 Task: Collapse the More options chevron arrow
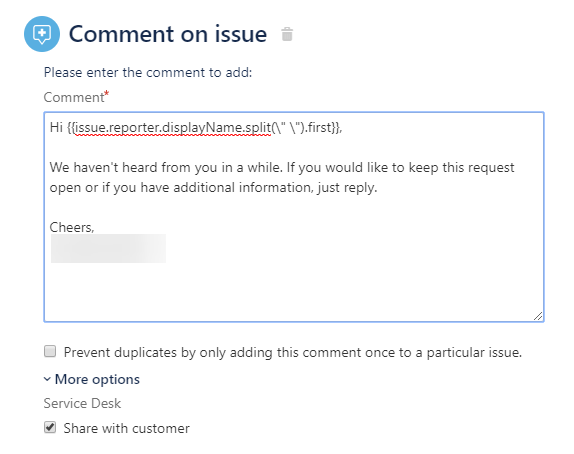(x=47, y=379)
